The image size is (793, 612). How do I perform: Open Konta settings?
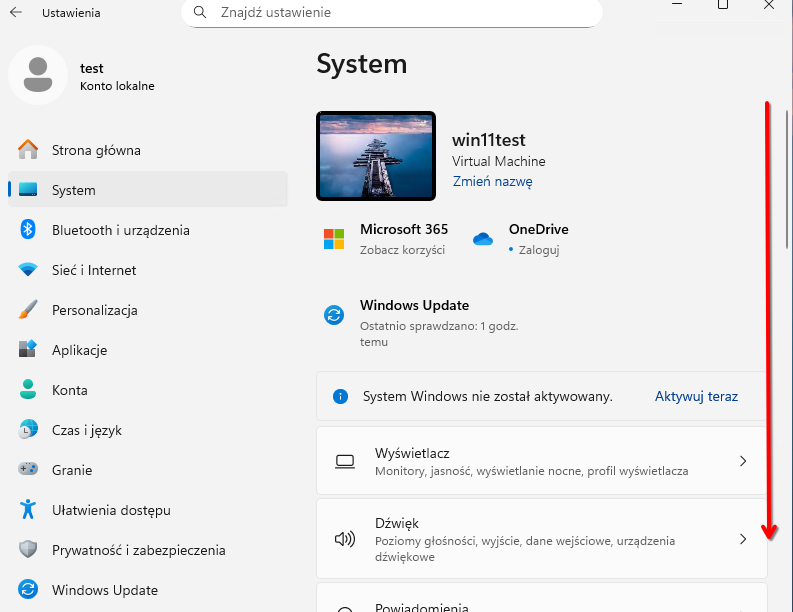(x=148, y=389)
